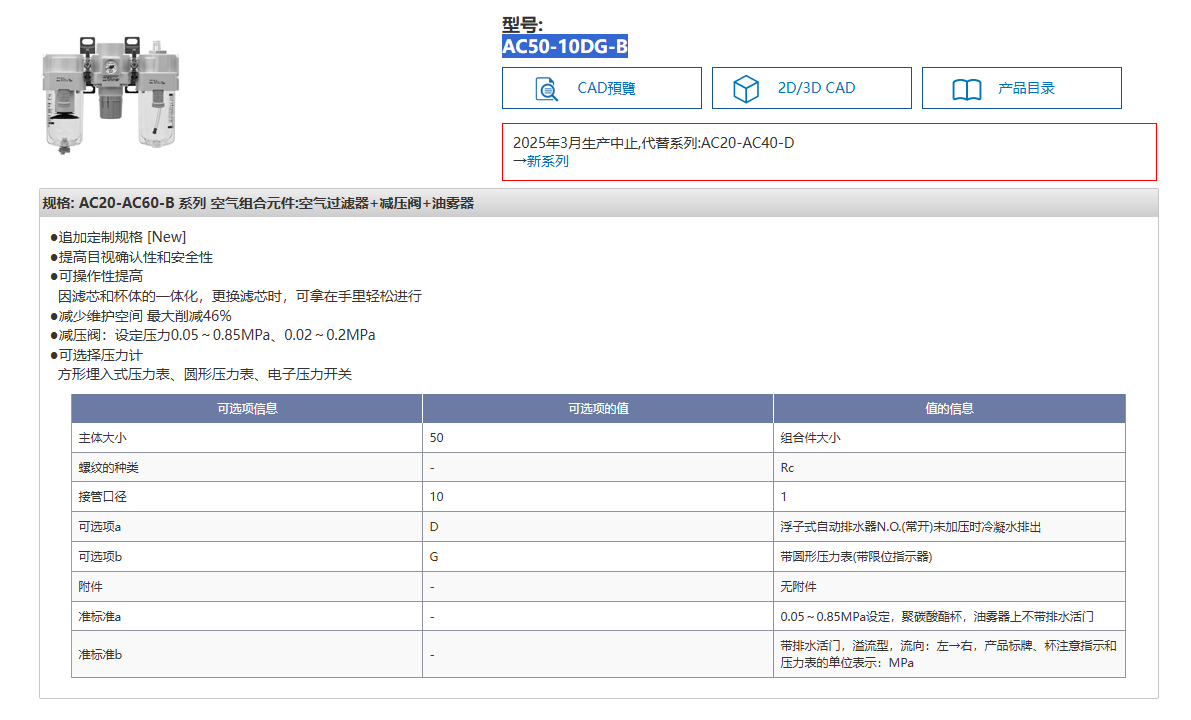Click the 可选项信息 column header
This screenshot has height=720, width=1191.
[x=247, y=409]
